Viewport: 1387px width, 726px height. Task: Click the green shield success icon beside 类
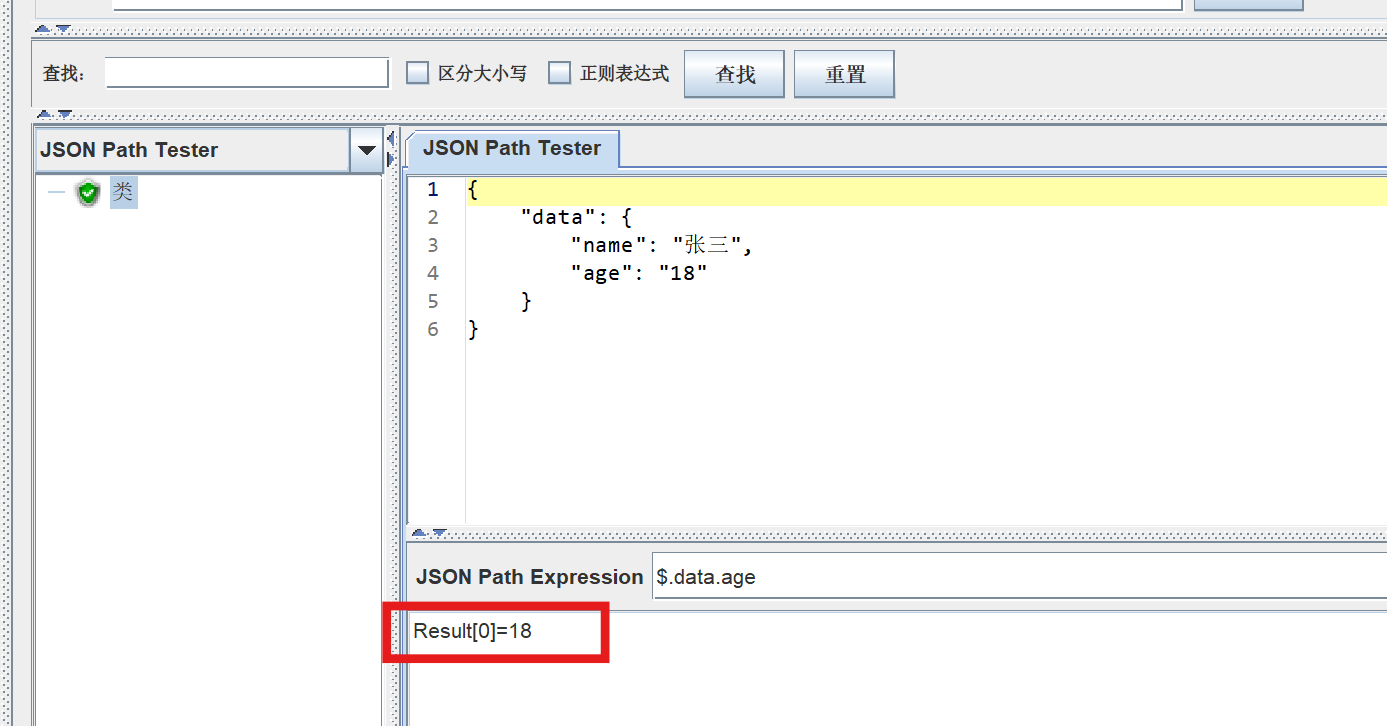(x=88, y=192)
